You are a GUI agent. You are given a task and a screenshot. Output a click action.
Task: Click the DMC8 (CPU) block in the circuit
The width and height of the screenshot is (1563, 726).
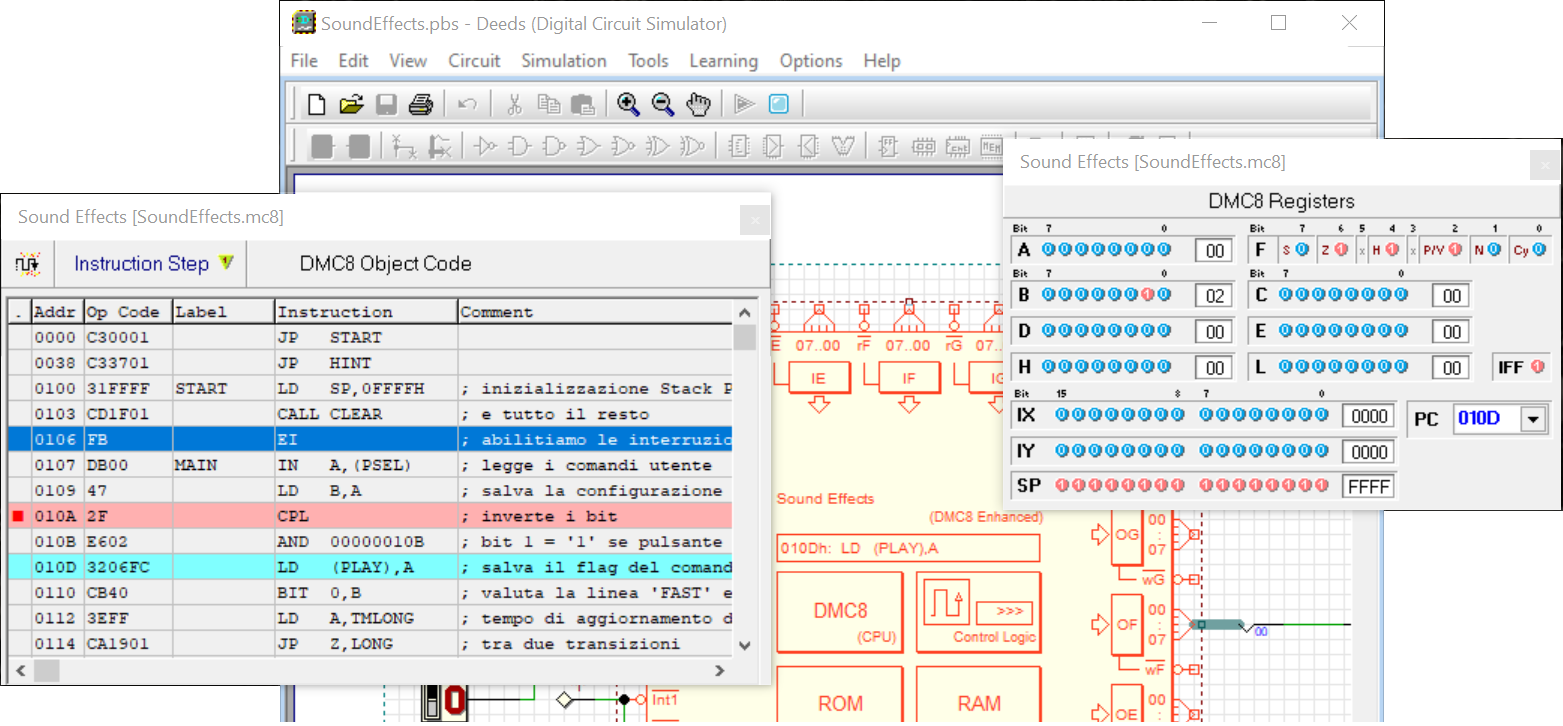[839, 612]
